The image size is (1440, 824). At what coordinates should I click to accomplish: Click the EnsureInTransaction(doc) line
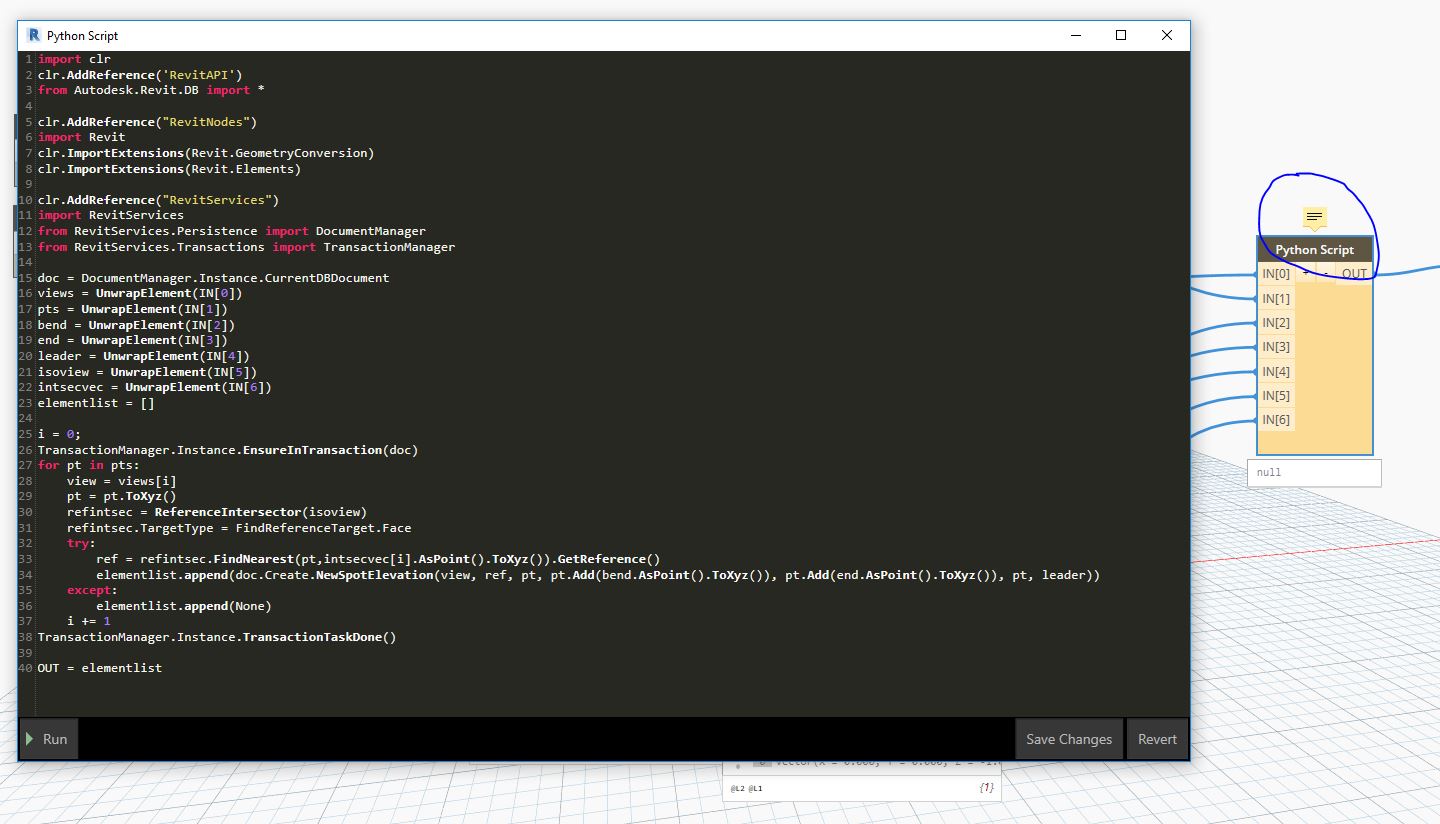228,450
